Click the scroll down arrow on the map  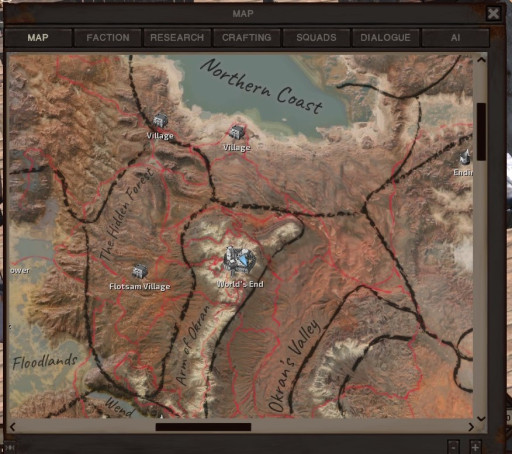481,418
